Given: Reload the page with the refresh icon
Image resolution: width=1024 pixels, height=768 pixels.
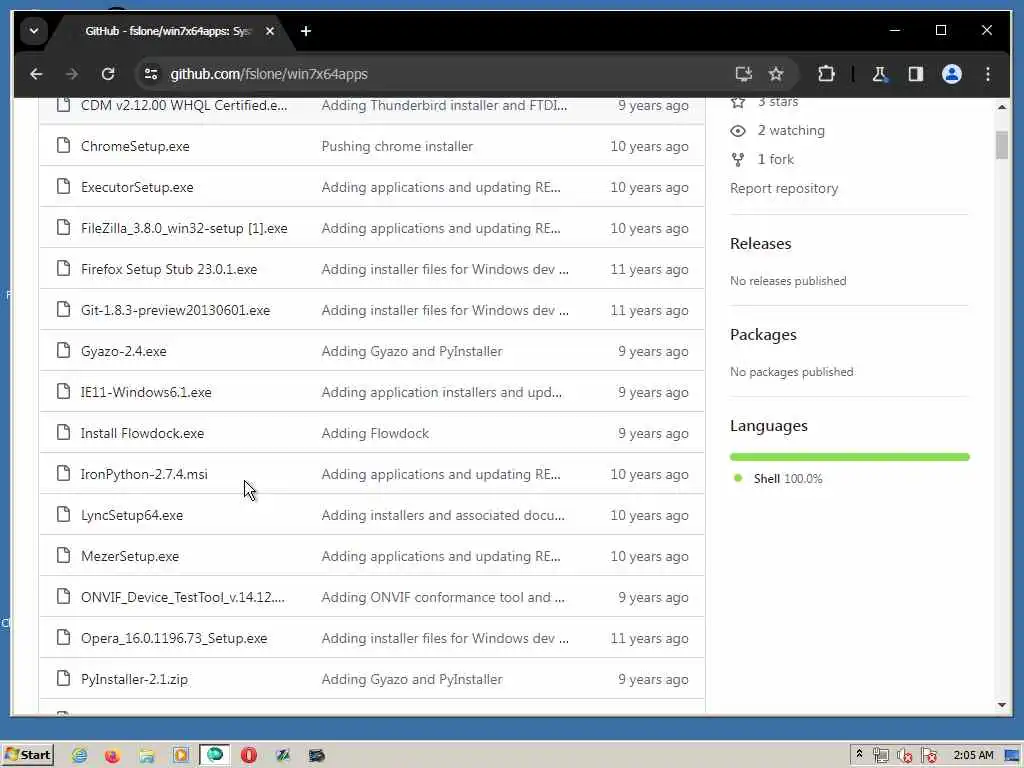Looking at the screenshot, I should [x=108, y=74].
